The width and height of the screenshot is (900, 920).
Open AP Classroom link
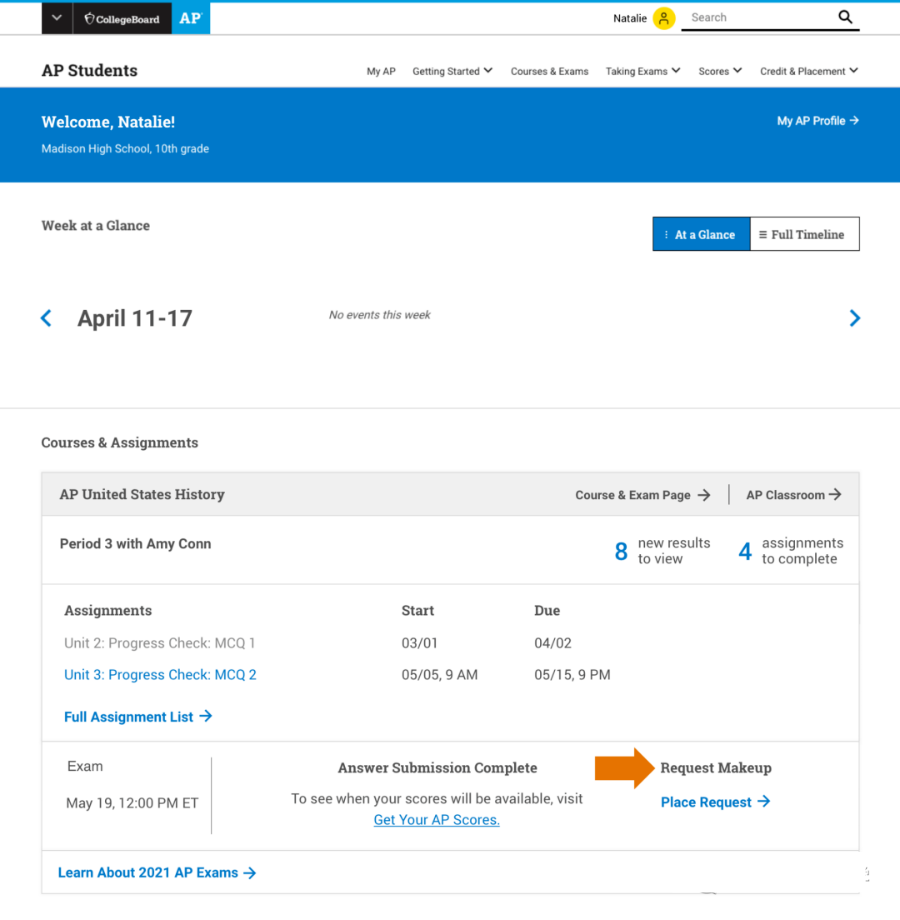point(793,495)
